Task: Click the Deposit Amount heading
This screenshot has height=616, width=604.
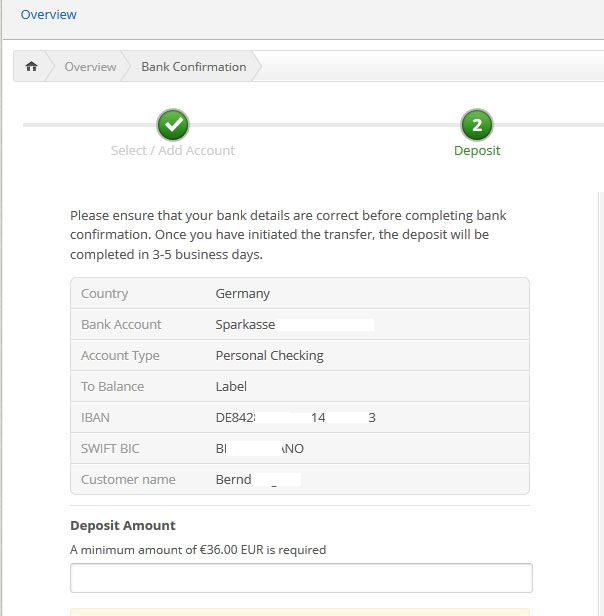Action: [x=123, y=526]
